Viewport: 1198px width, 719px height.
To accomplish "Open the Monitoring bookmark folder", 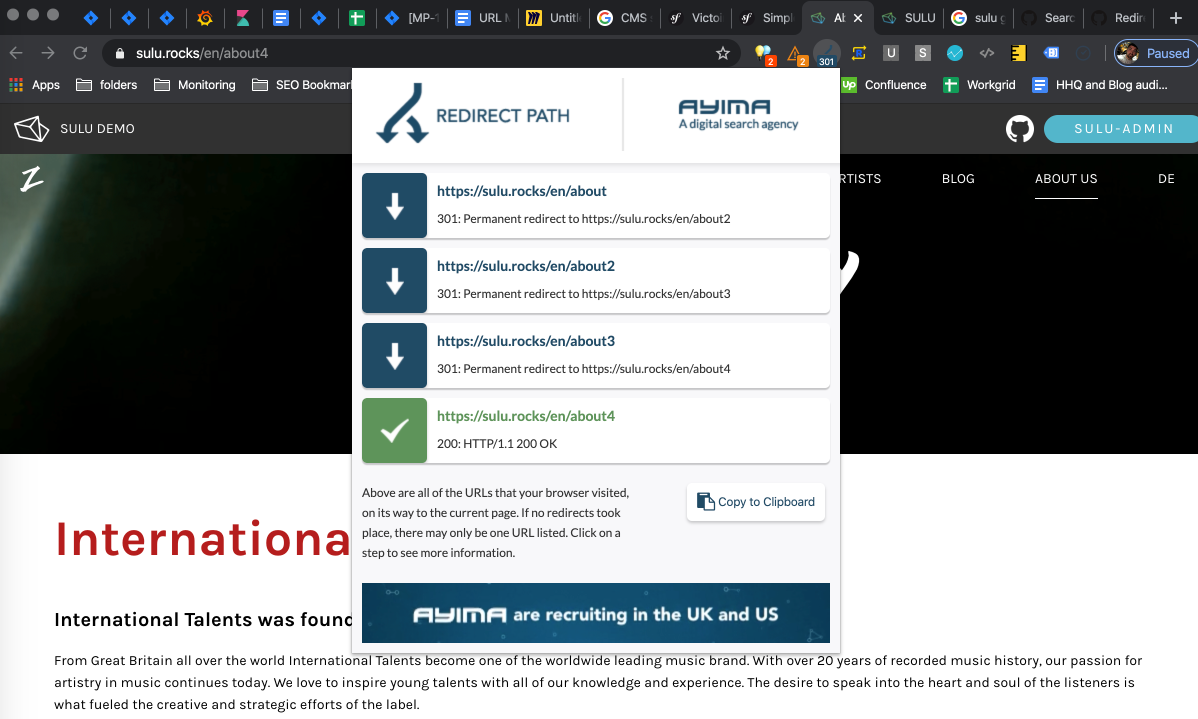I will 195,85.
